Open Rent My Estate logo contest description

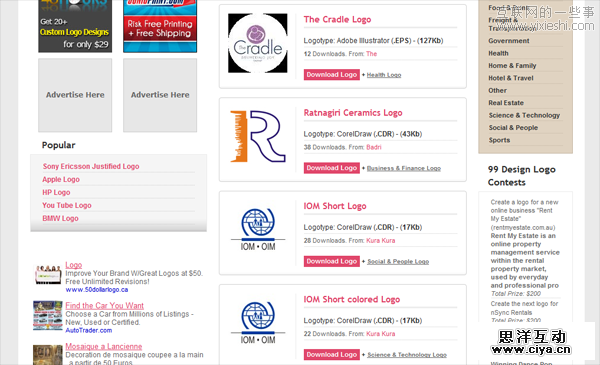[525, 244]
